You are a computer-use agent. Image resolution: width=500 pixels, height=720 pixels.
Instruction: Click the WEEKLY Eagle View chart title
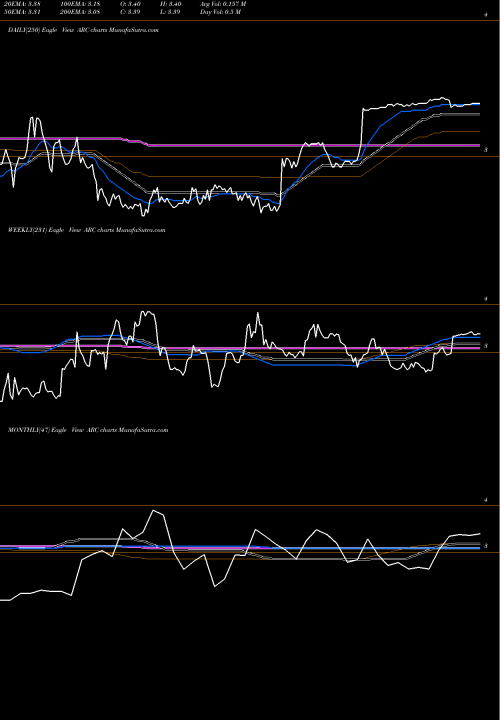click(86, 230)
